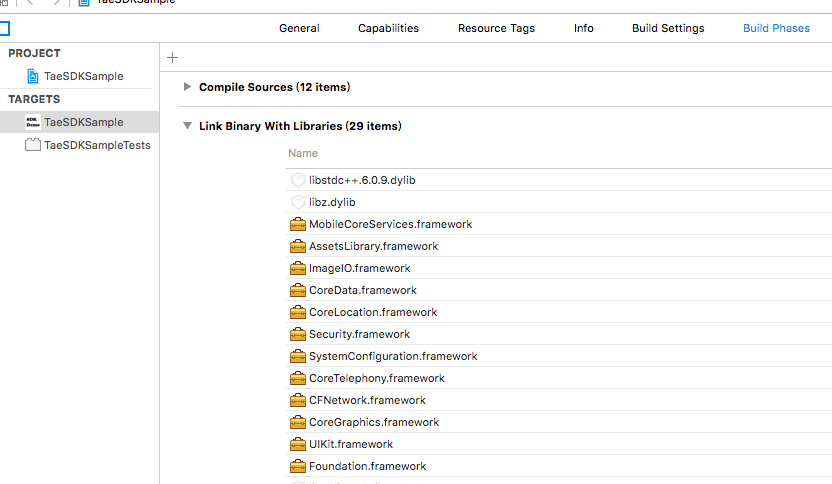Click the AssetsLibrary.framework toolbox icon
Screen dimensions: 832x484
point(298,246)
